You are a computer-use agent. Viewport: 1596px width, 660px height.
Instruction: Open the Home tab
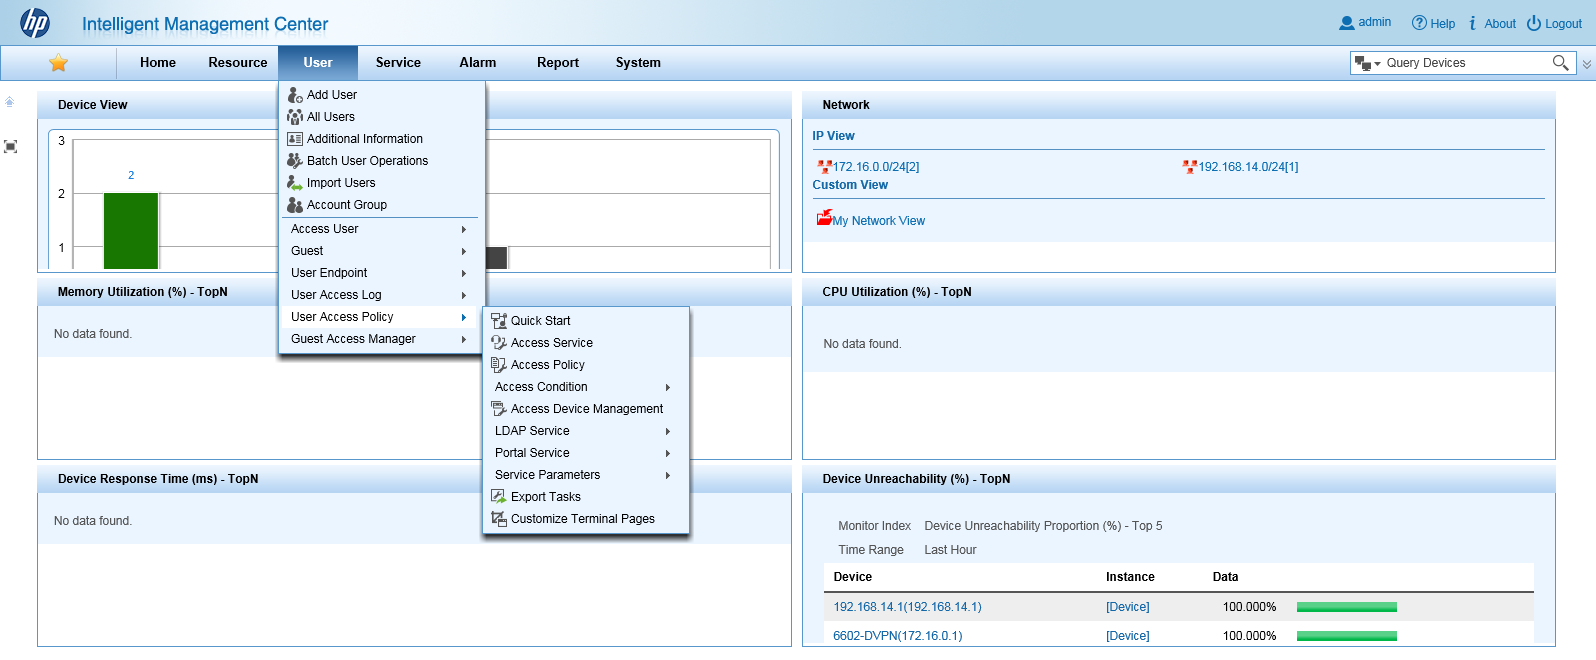(x=158, y=63)
